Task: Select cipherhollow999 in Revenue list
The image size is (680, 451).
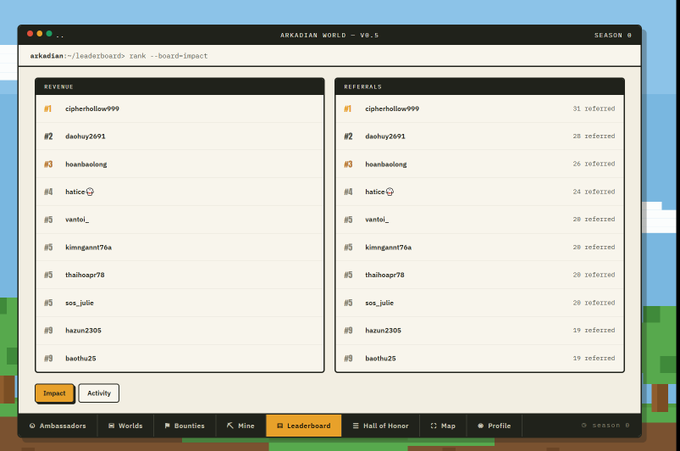Action: (180, 109)
